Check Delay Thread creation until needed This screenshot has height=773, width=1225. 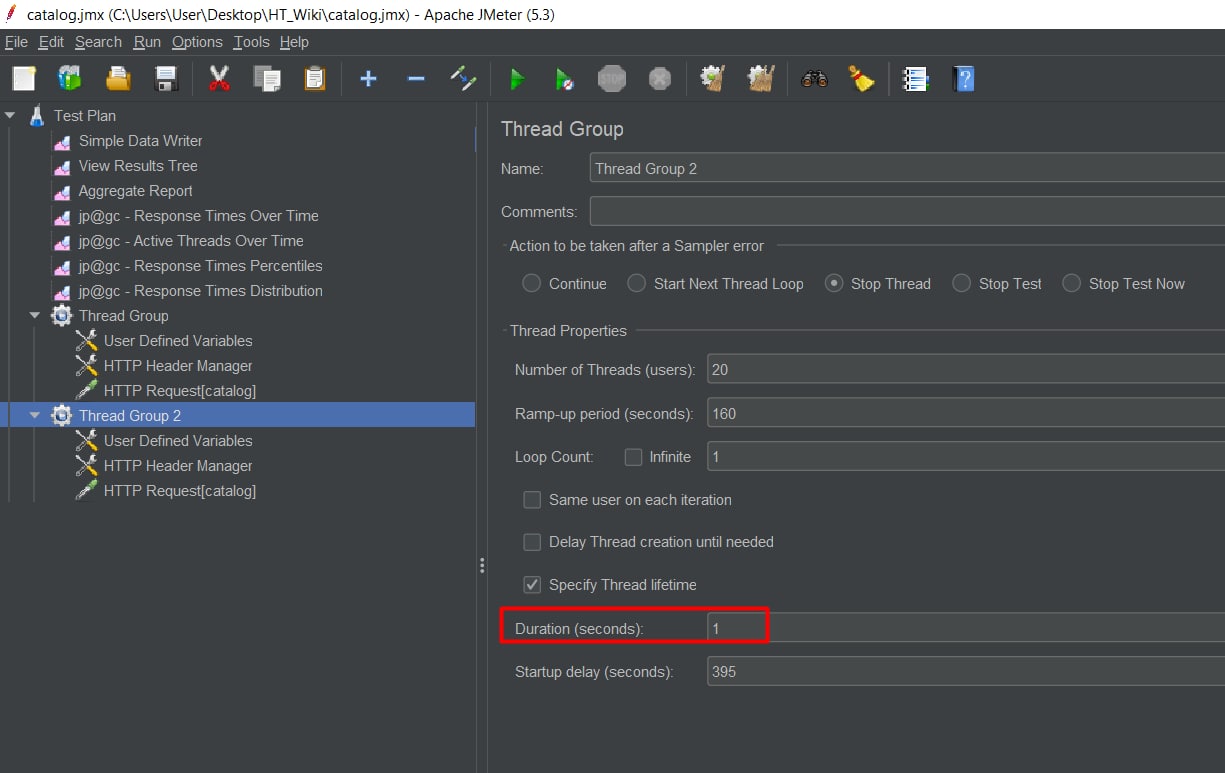[532, 542]
